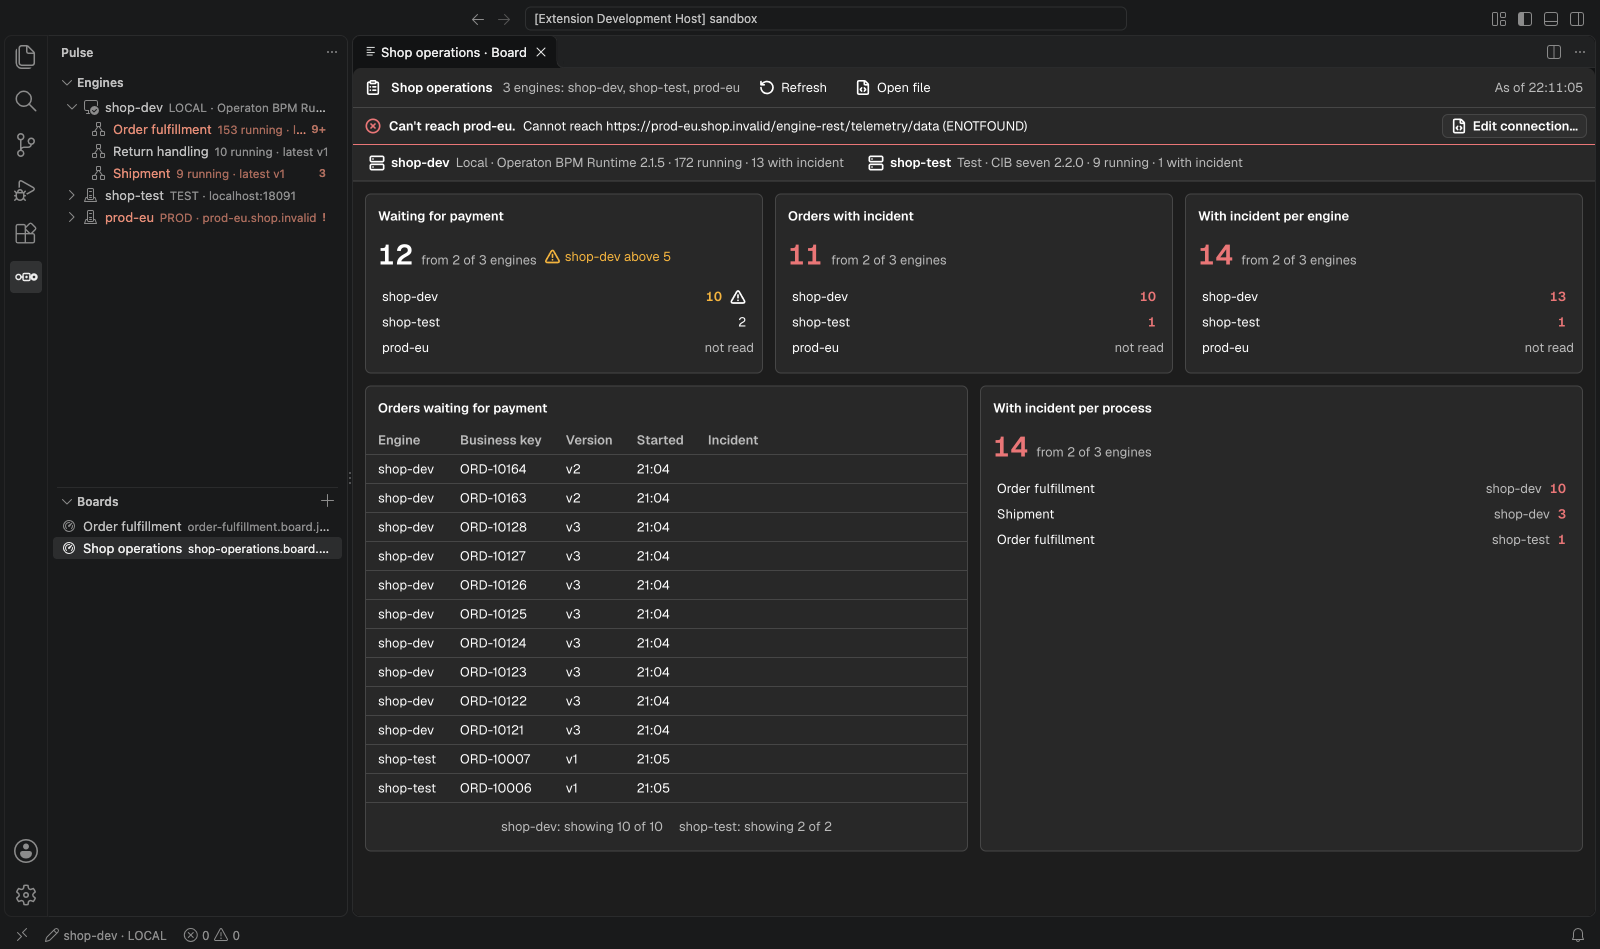Click the Refresh button
The width and height of the screenshot is (1600, 949).
[x=793, y=88]
